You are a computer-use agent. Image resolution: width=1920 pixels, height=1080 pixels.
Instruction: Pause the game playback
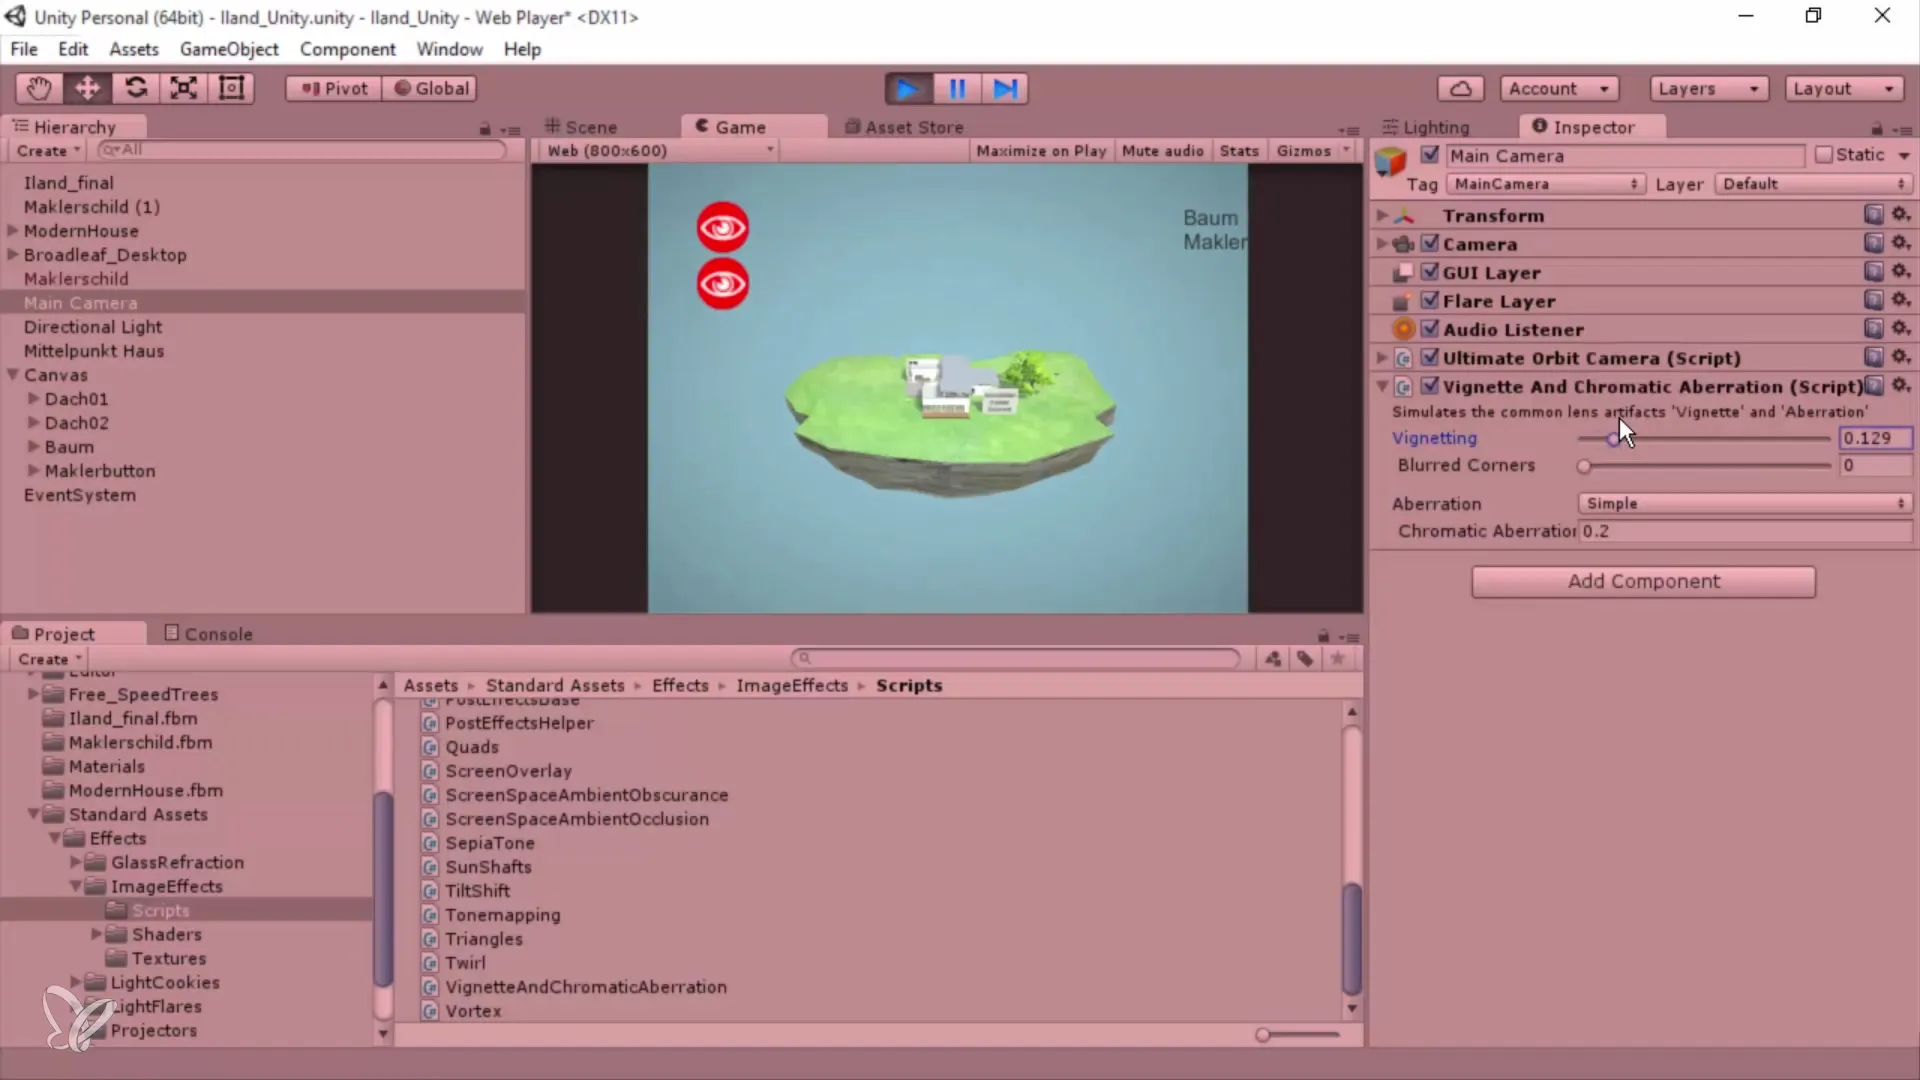[957, 89]
